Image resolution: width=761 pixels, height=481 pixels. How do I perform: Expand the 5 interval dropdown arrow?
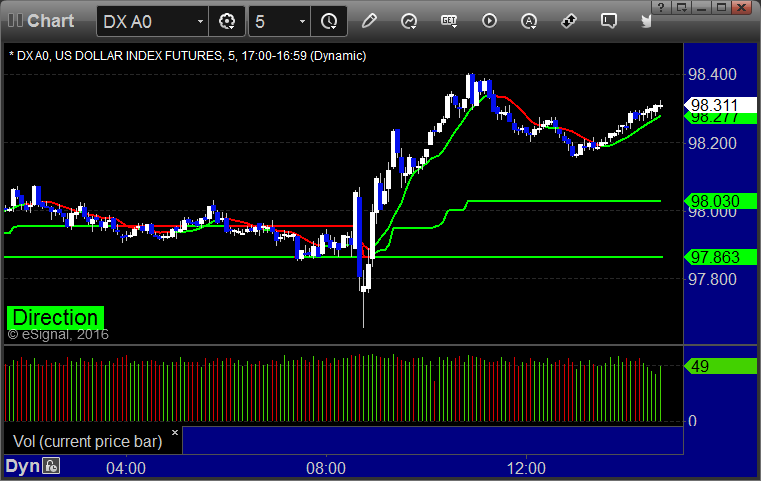pyautogui.click(x=302, y=21)
